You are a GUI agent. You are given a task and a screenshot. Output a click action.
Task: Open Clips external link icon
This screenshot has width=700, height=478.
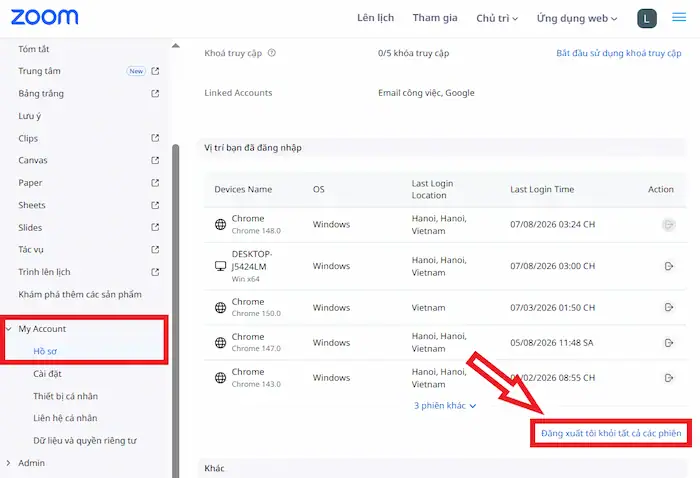click(x=155, y=138)
